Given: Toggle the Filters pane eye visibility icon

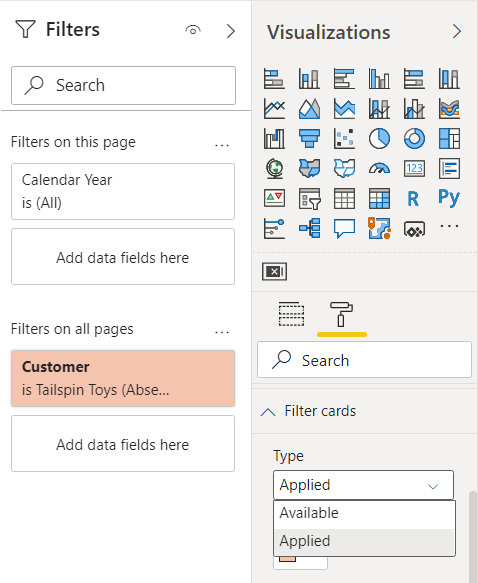Looking at the screenshot, I should point(193,30).
